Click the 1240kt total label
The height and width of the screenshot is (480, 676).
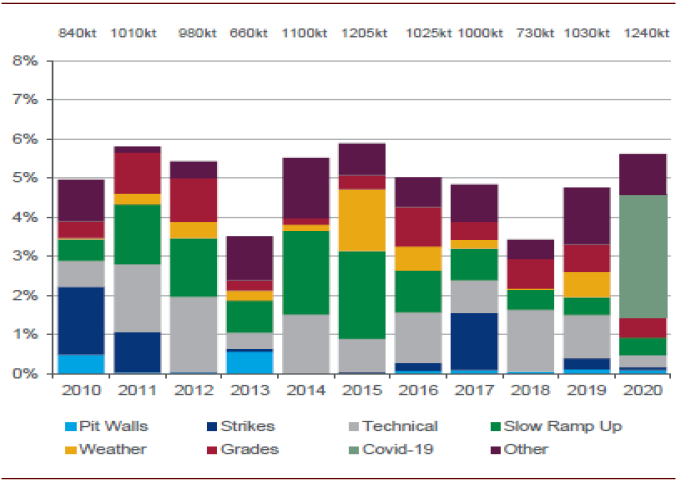pos(647,33)
